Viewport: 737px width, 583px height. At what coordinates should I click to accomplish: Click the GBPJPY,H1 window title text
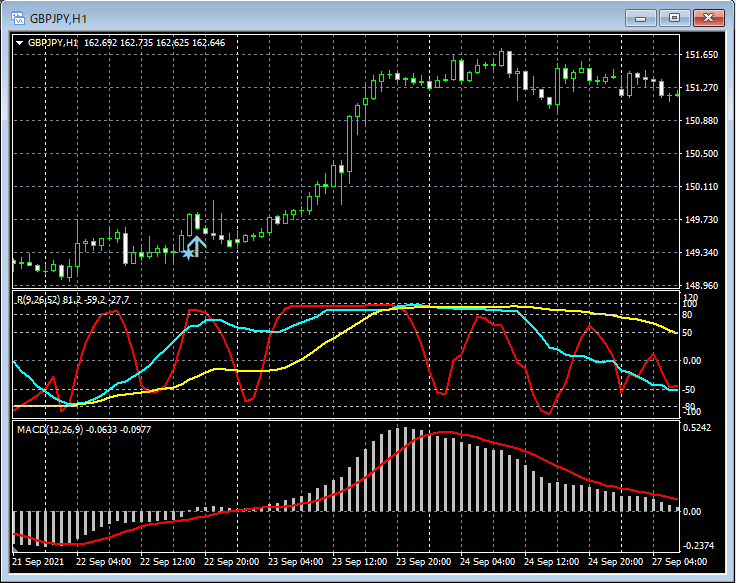point(58,19)
